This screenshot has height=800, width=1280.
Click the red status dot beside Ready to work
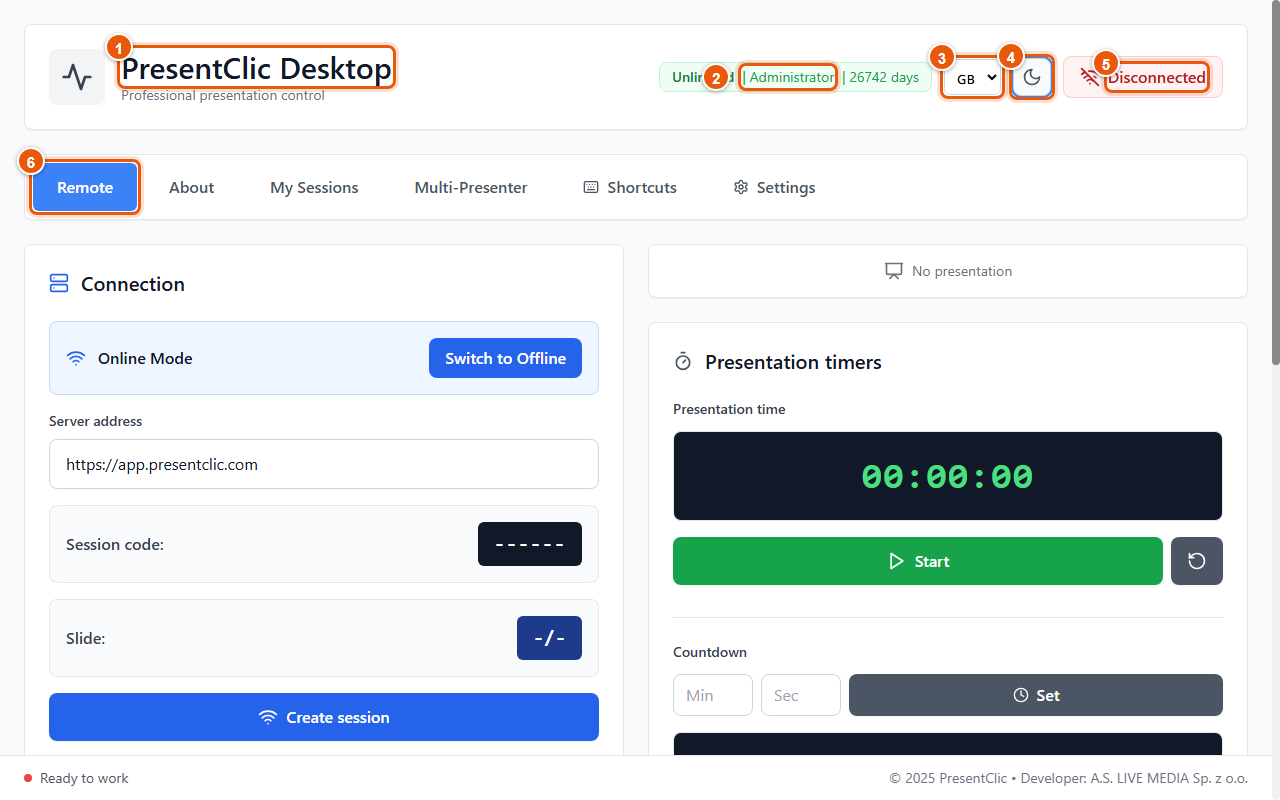tap(28, 778)
